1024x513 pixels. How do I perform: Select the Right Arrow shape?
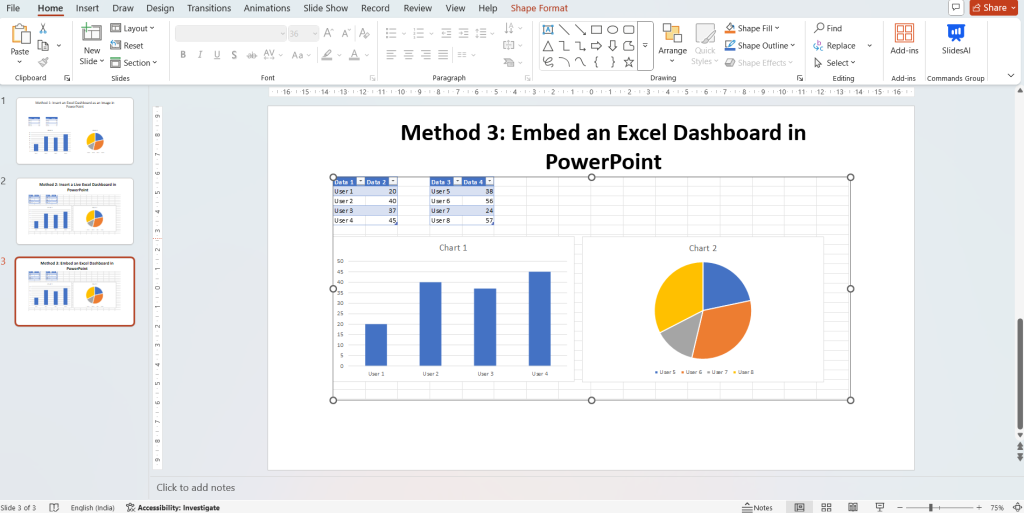point(596,46)
